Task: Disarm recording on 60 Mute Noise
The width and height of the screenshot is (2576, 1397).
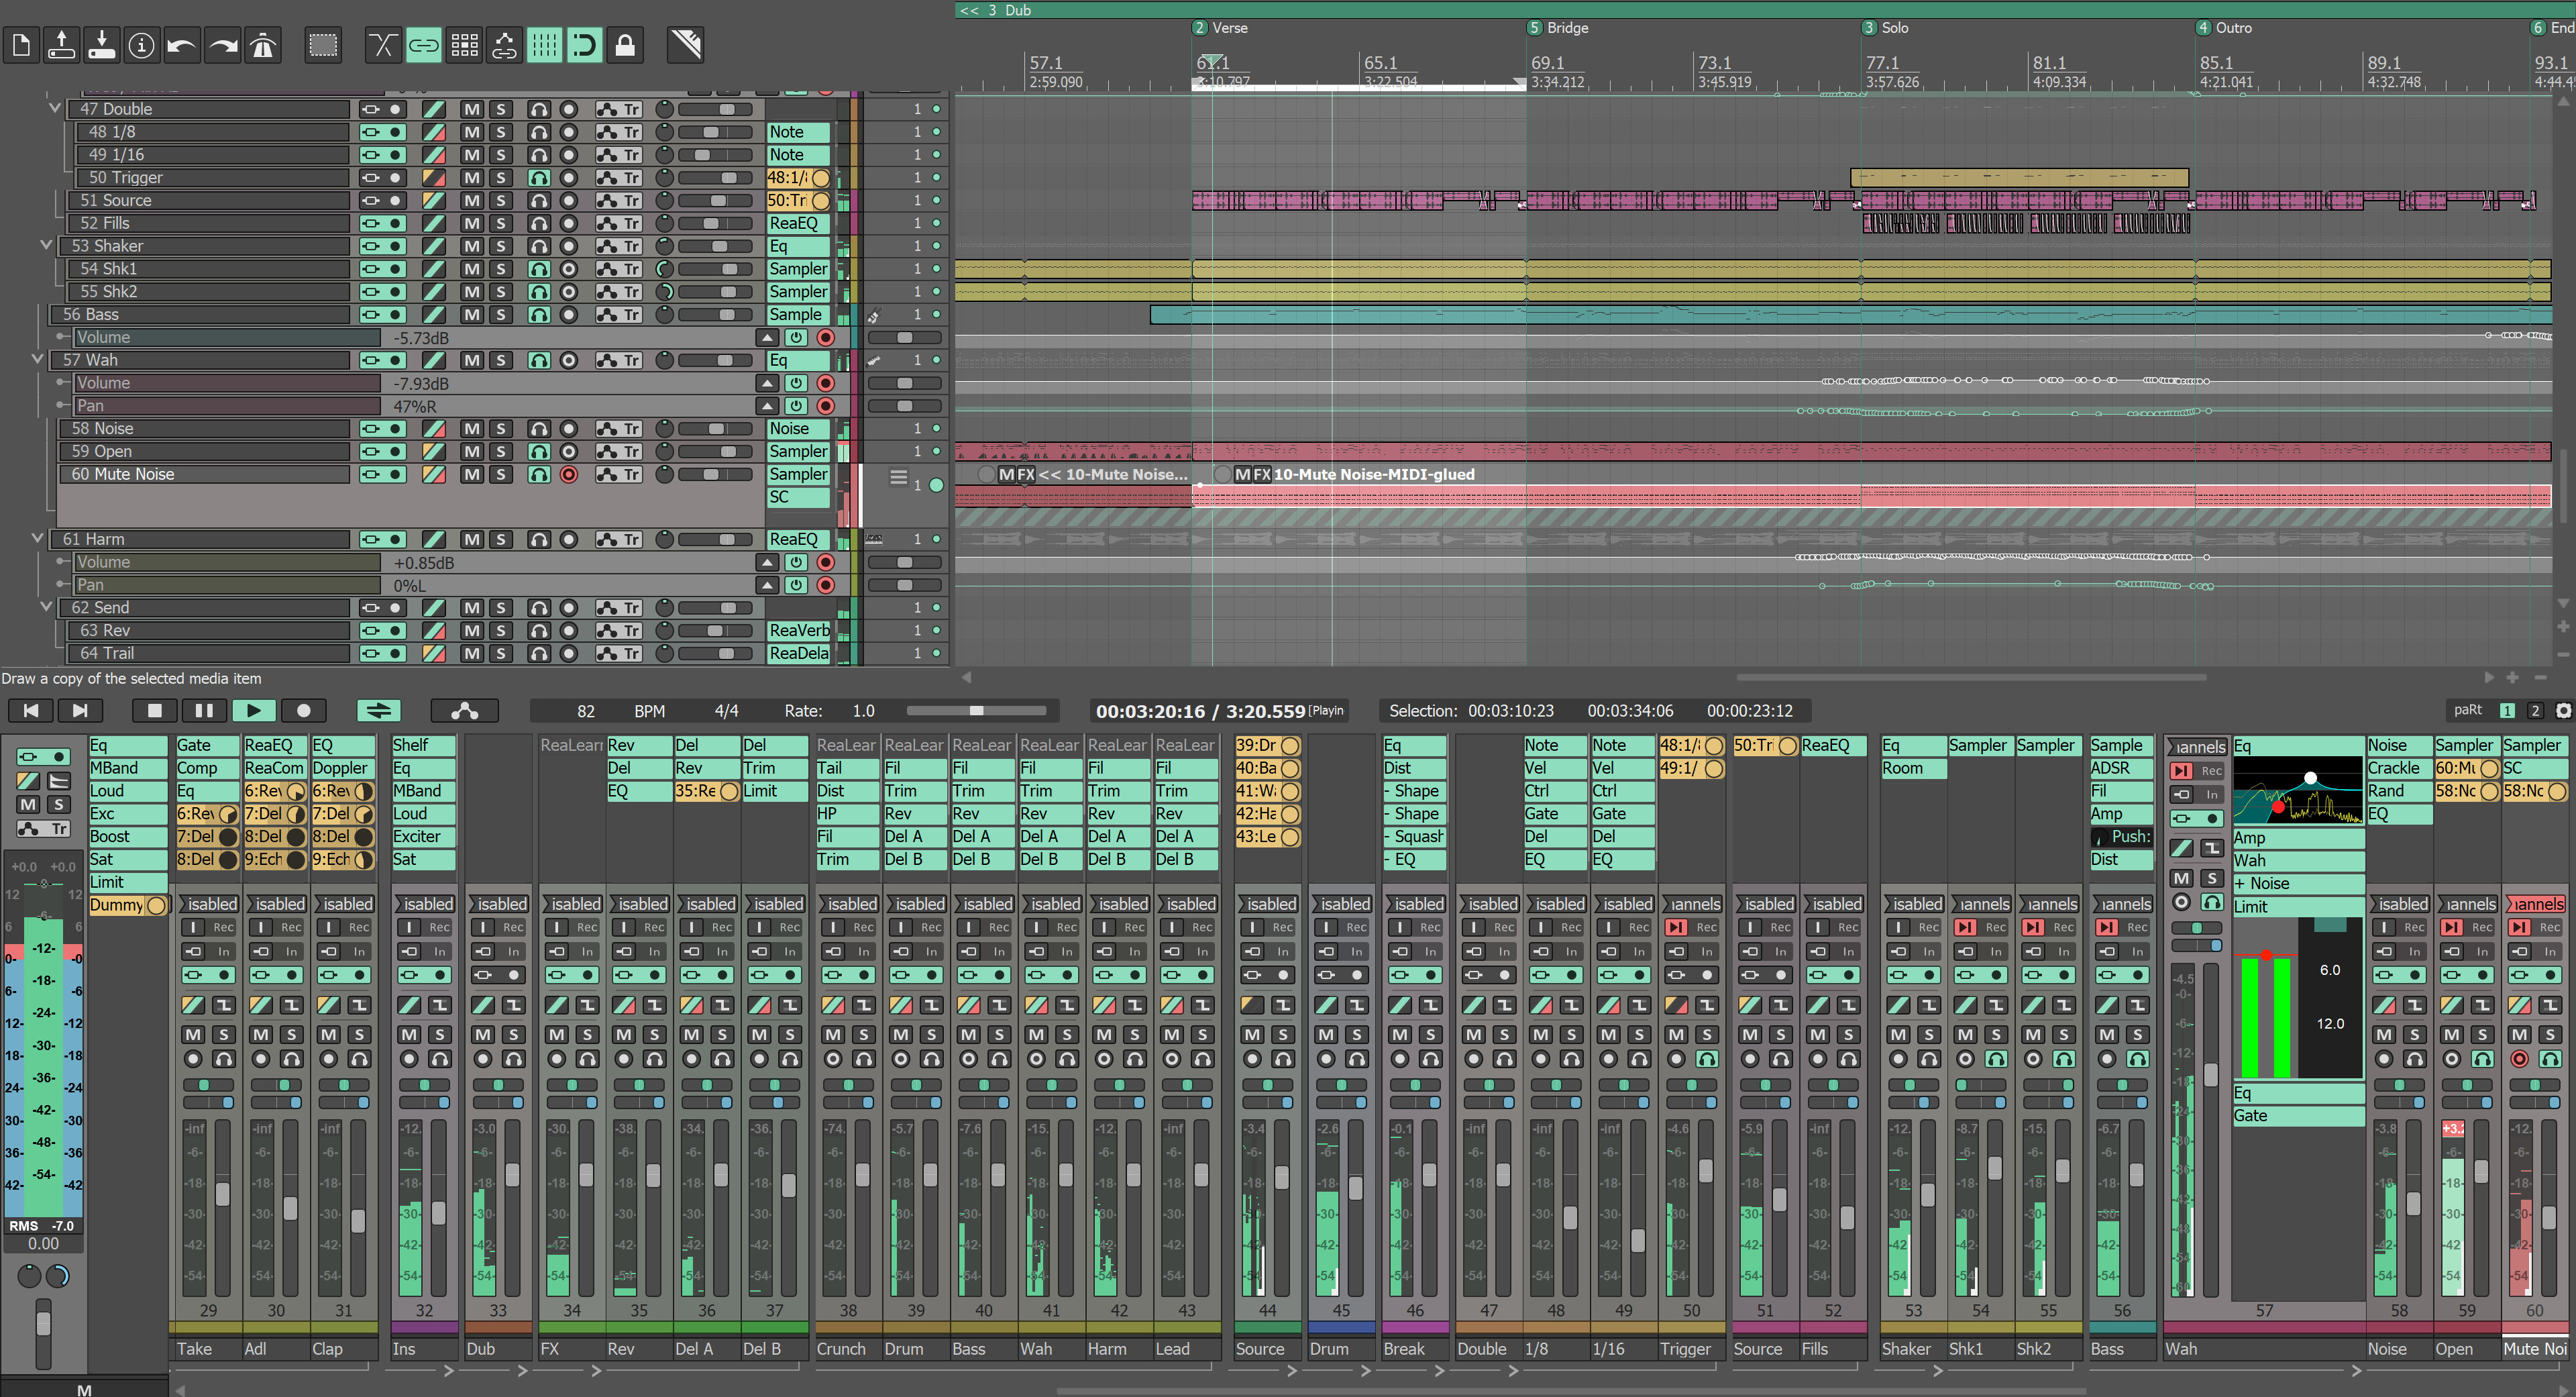Action: [x=568, y=474]
